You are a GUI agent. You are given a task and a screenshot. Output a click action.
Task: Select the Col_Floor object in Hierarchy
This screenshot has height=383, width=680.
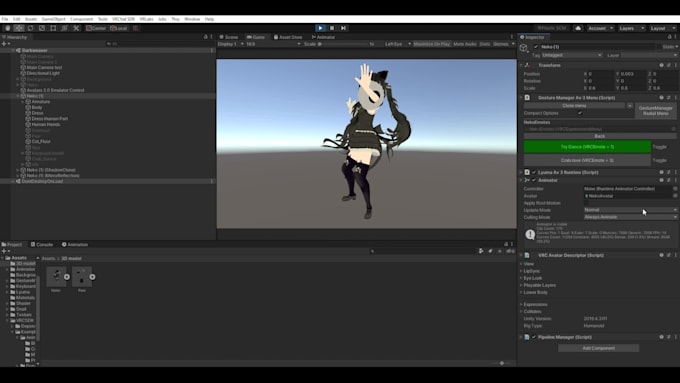41,141
